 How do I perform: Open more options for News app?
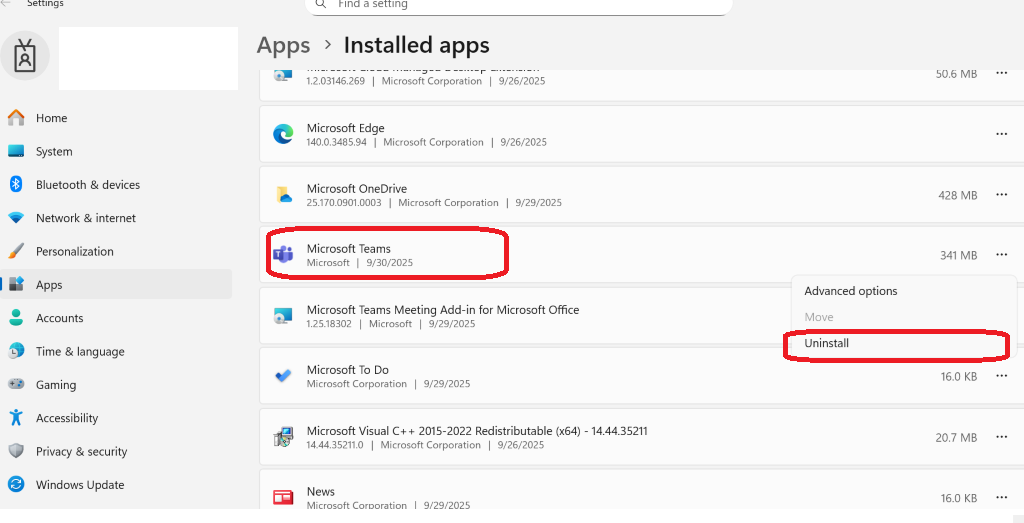click(1001, 498)
